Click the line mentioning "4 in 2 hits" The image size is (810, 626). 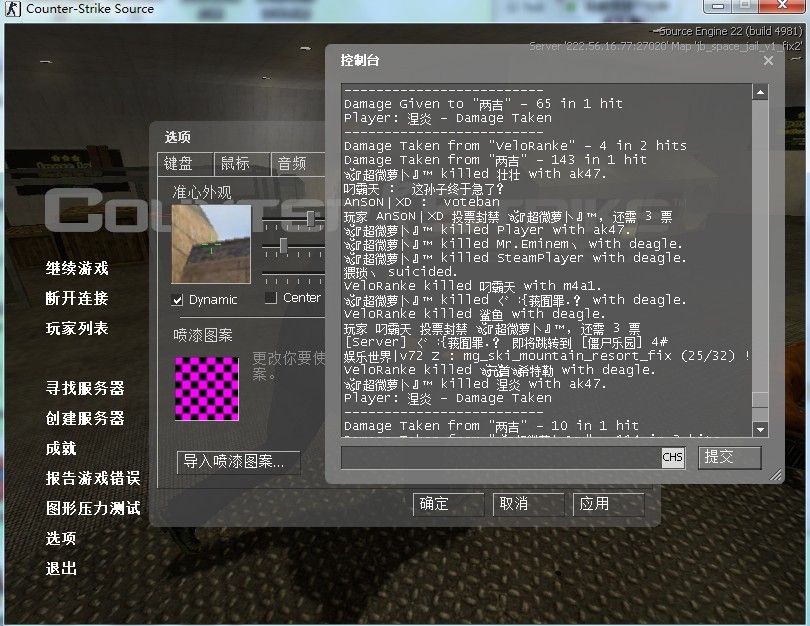[516, 146]
